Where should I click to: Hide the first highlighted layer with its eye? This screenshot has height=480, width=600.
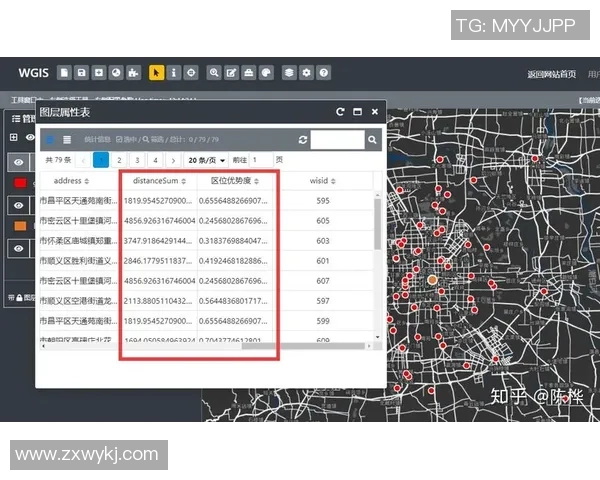18,162
